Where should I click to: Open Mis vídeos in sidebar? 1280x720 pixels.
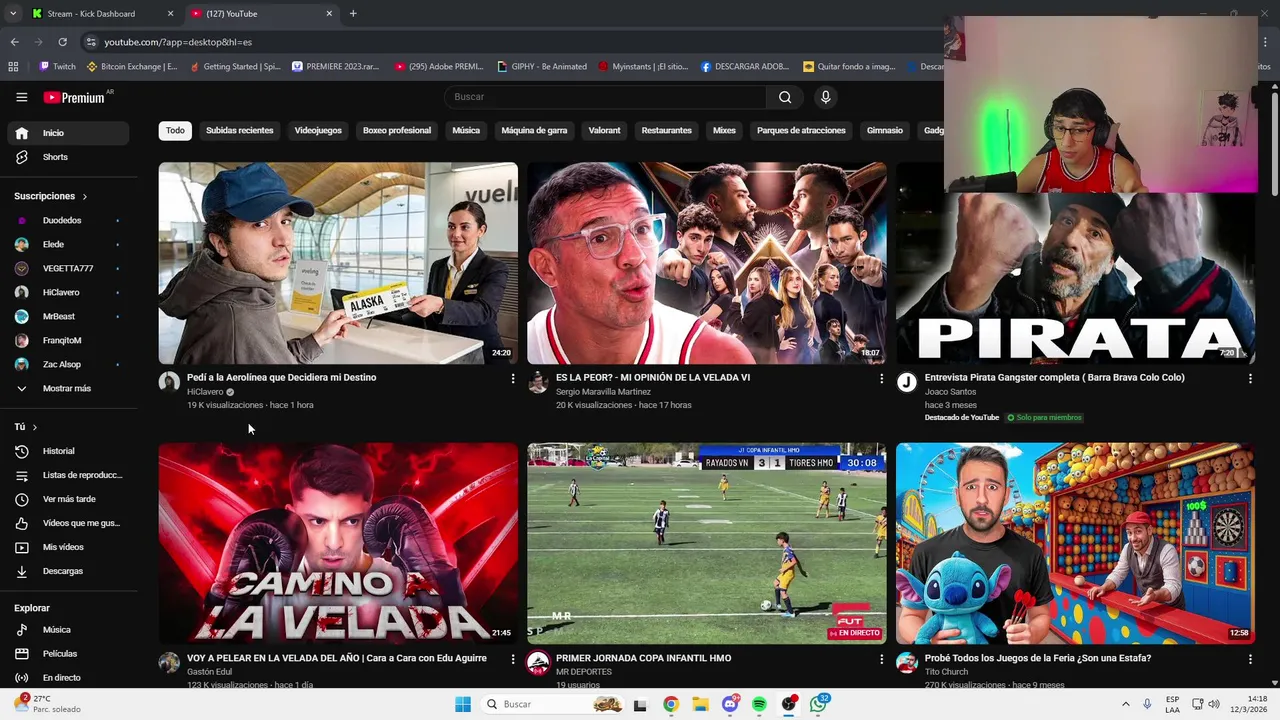(x=68, y=547)
